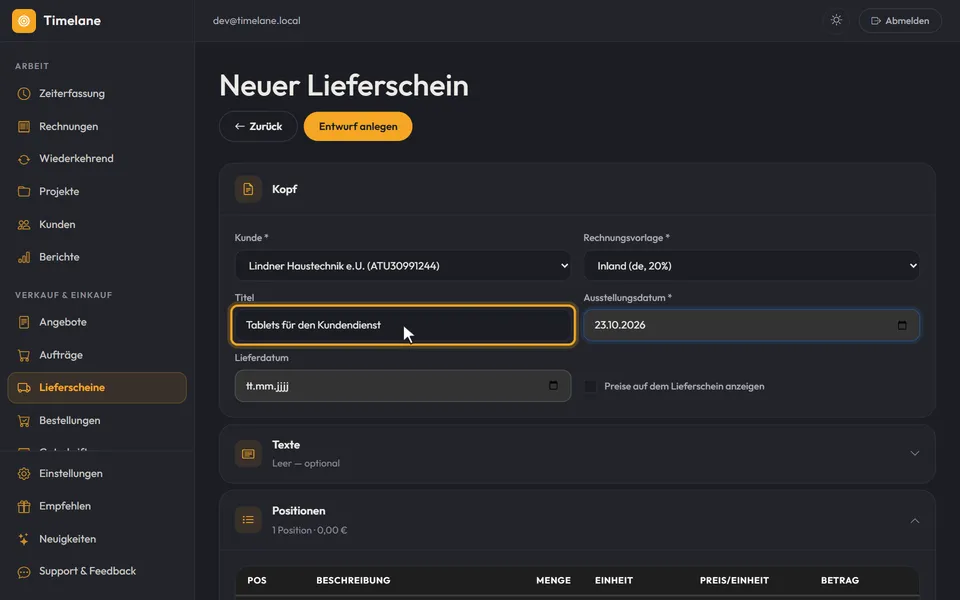Click the Titel input field
The width and height of the screenshot is (960, 600).
[x=403, y=325]
